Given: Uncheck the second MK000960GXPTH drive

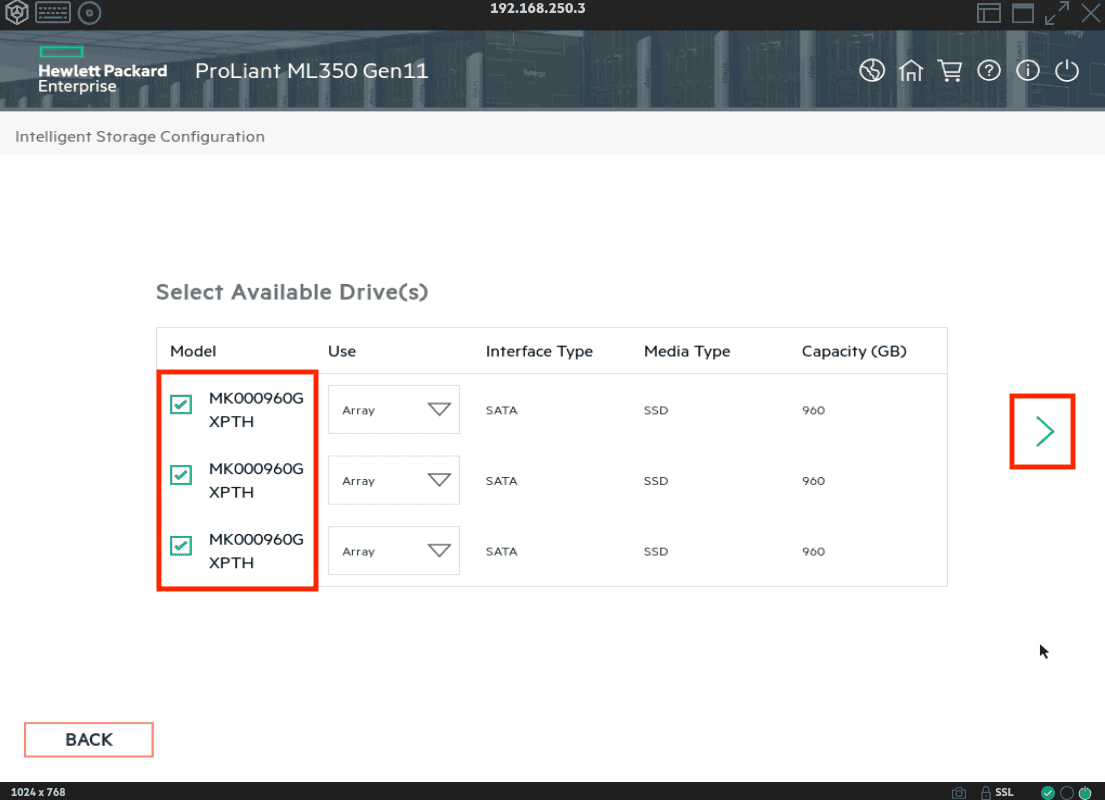Looking at the screenshot, I should coord(181,475).
